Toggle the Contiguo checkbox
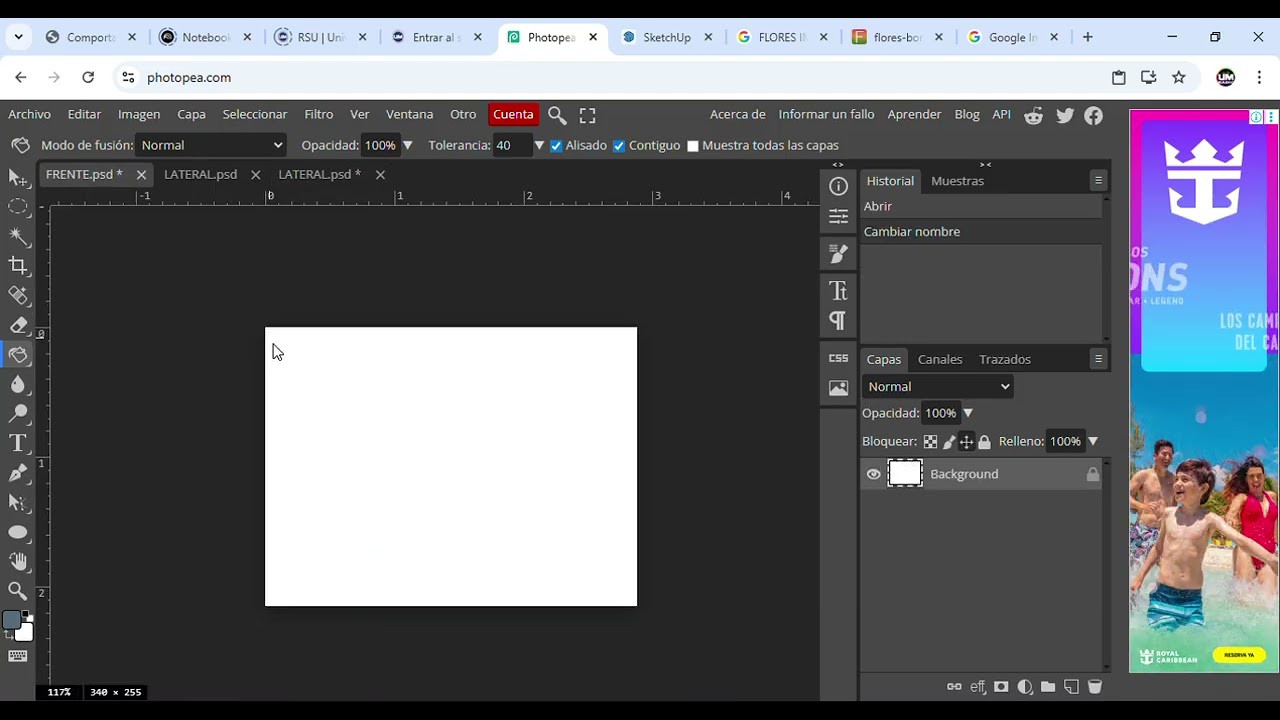The image size is (1280, 720). [619, 146]
